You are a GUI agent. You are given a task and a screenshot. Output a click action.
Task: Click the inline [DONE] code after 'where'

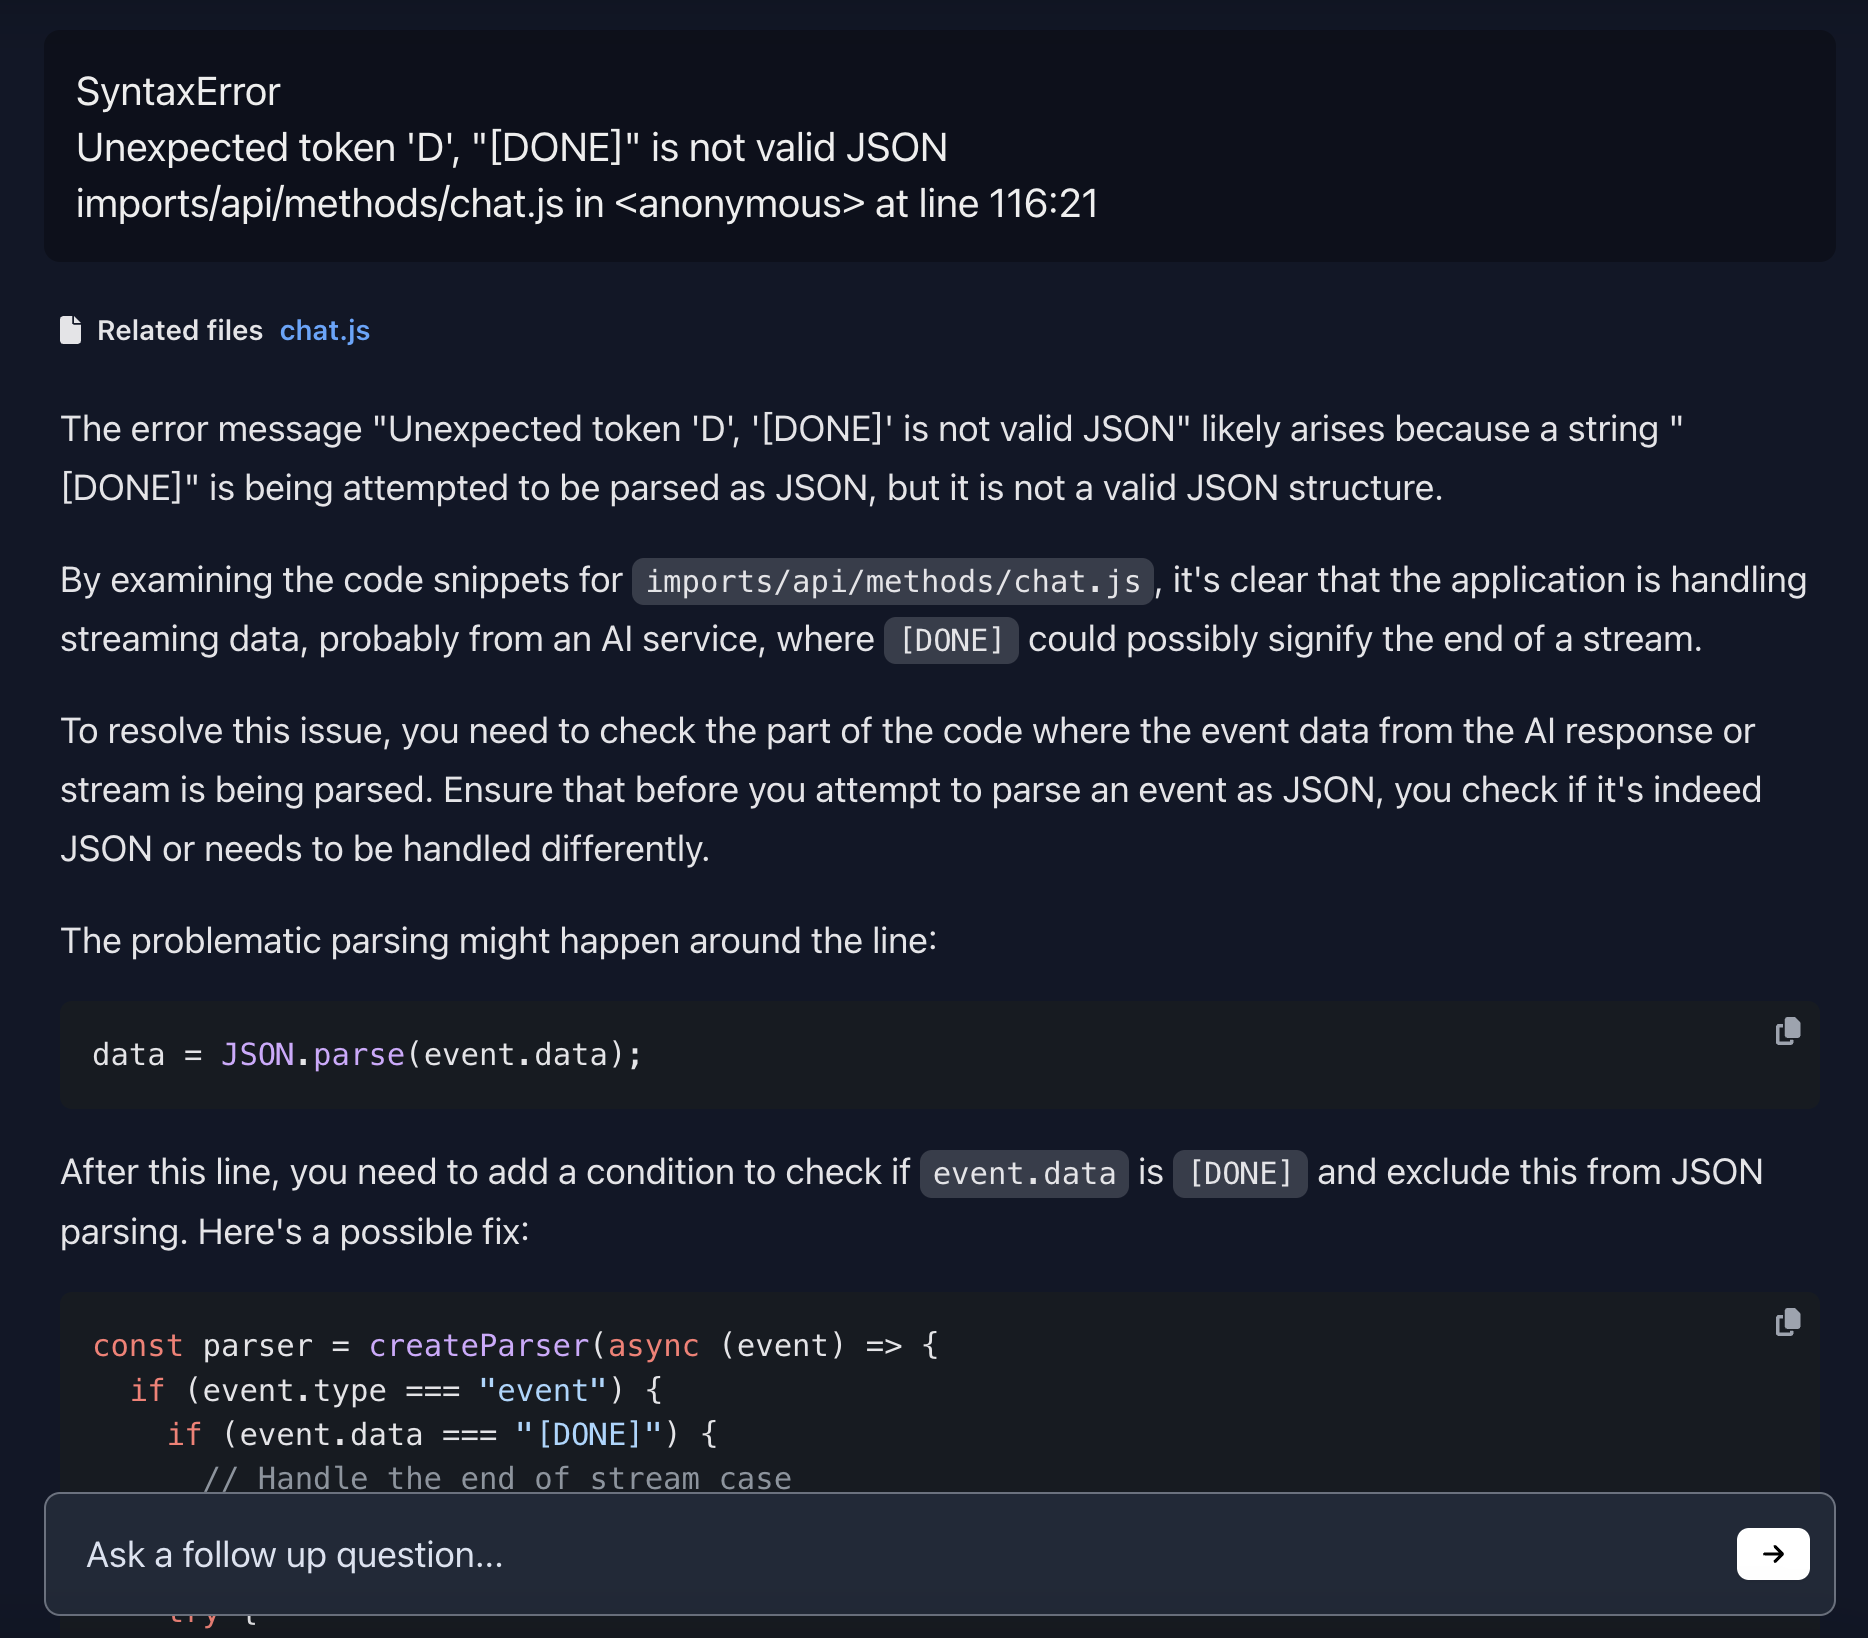pyautogui.click(x=951, y=640)
